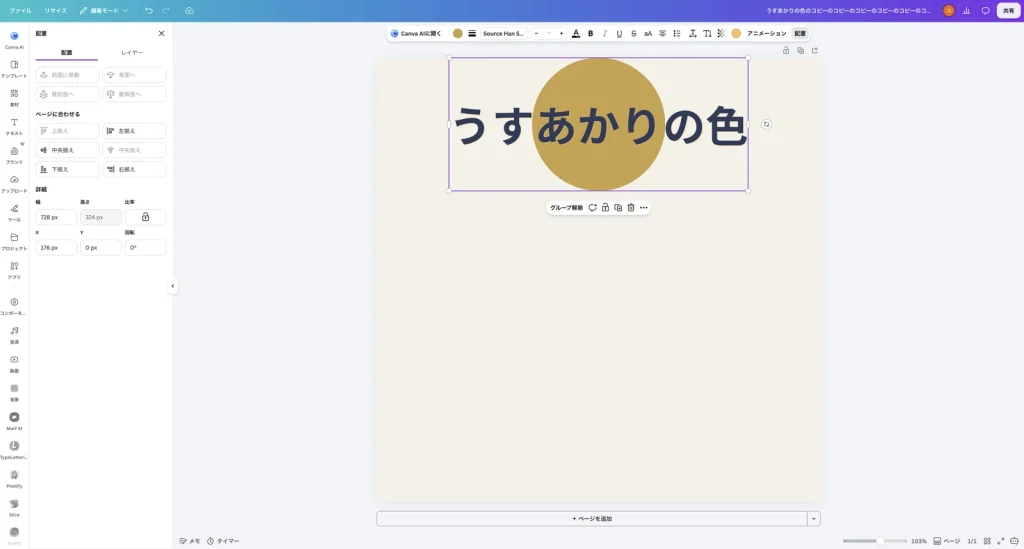Click the ページを追加 (Add page) button
Viewport: 1024px width, 549px height.
click(x=592, y=518)
